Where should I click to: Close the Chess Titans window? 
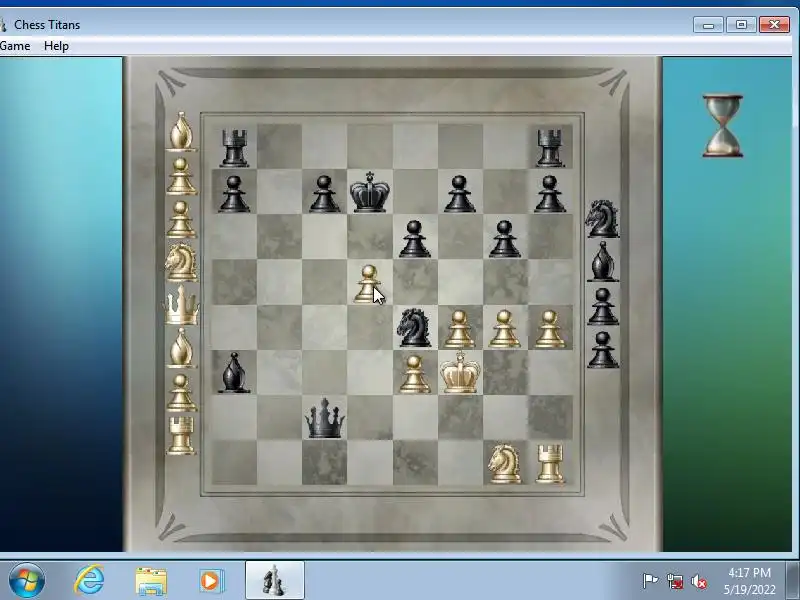tap(774, 24)
